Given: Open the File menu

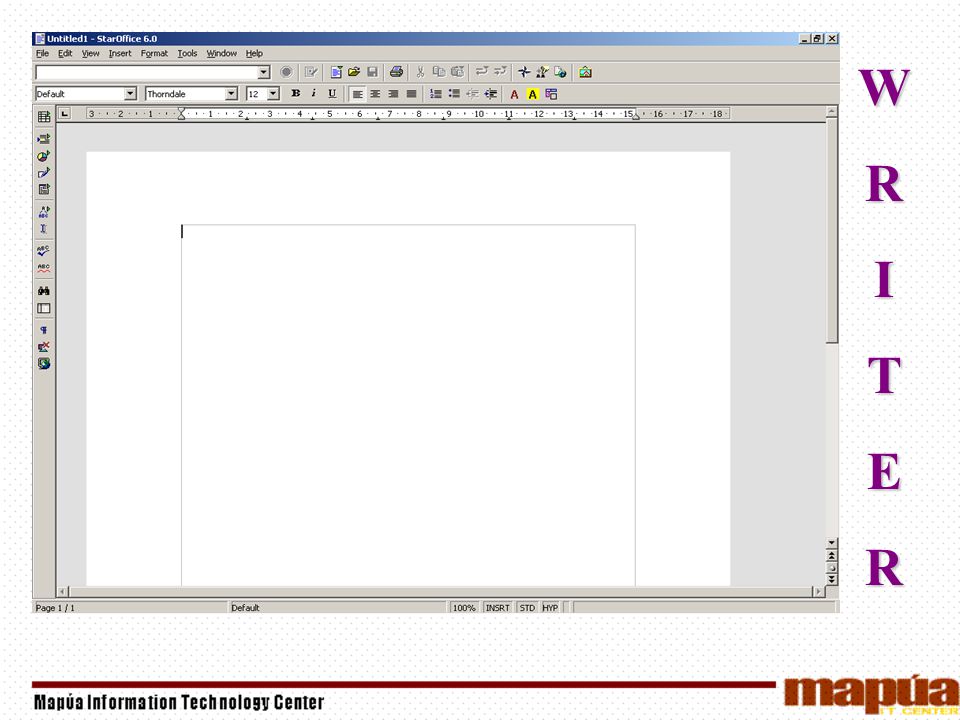Looking at the screenshot, I should point(42,53).
